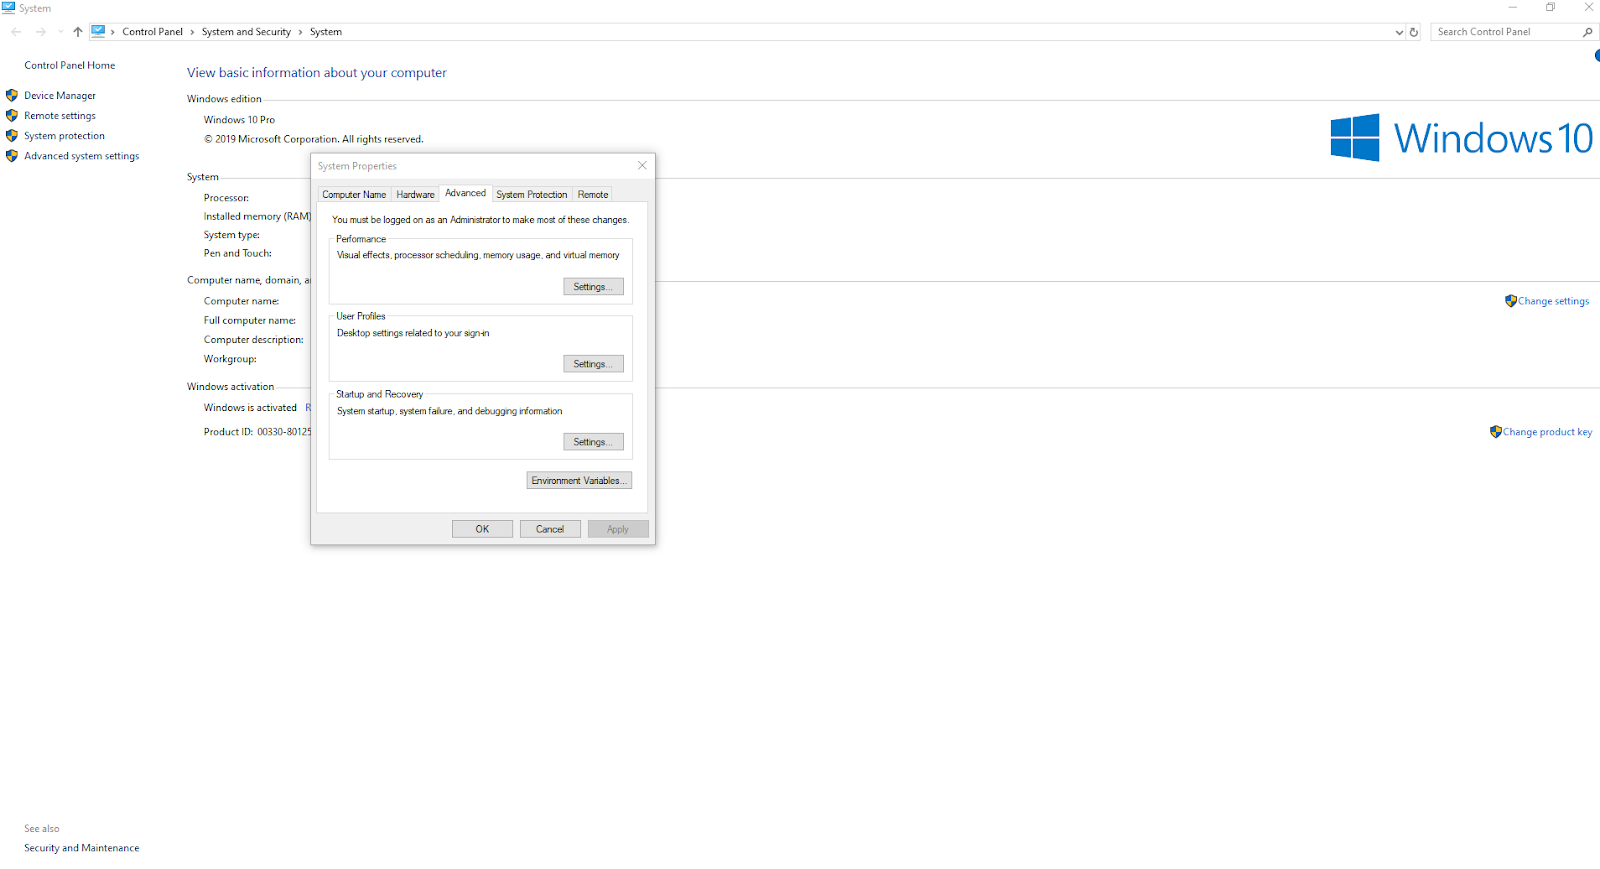Screen dimensions: 1600x869
Task: Minimize the System window
Action: (x=1512, y=7)
